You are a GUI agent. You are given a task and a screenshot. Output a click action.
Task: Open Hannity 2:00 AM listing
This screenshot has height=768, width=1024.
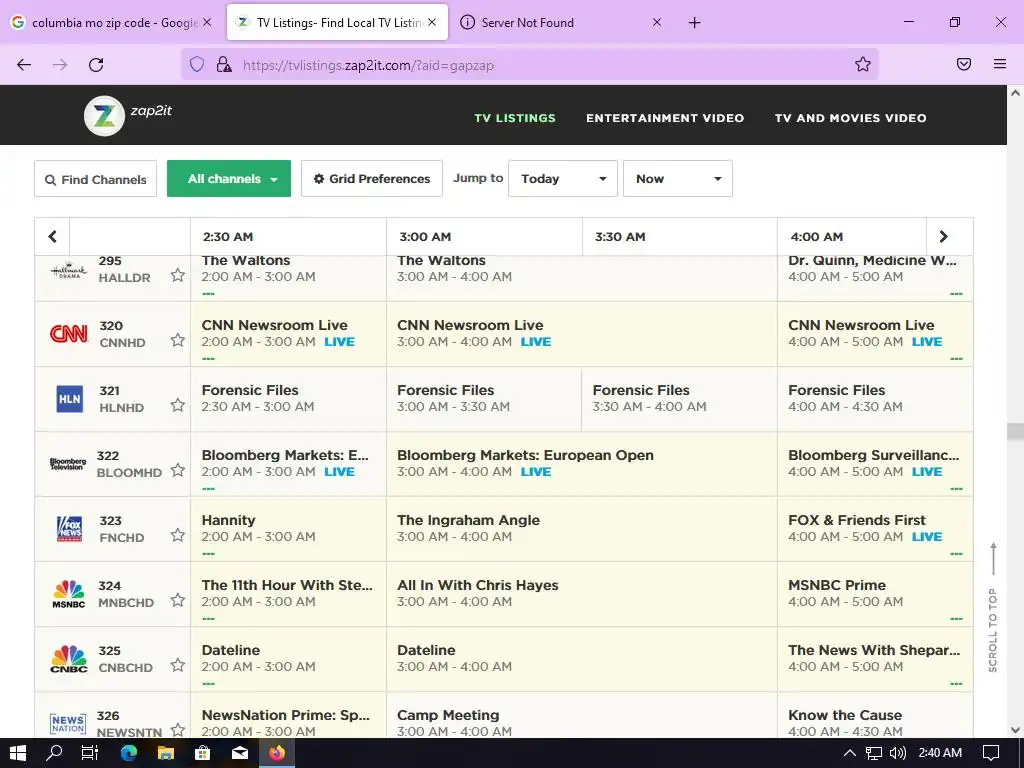(x=288, y=529)
